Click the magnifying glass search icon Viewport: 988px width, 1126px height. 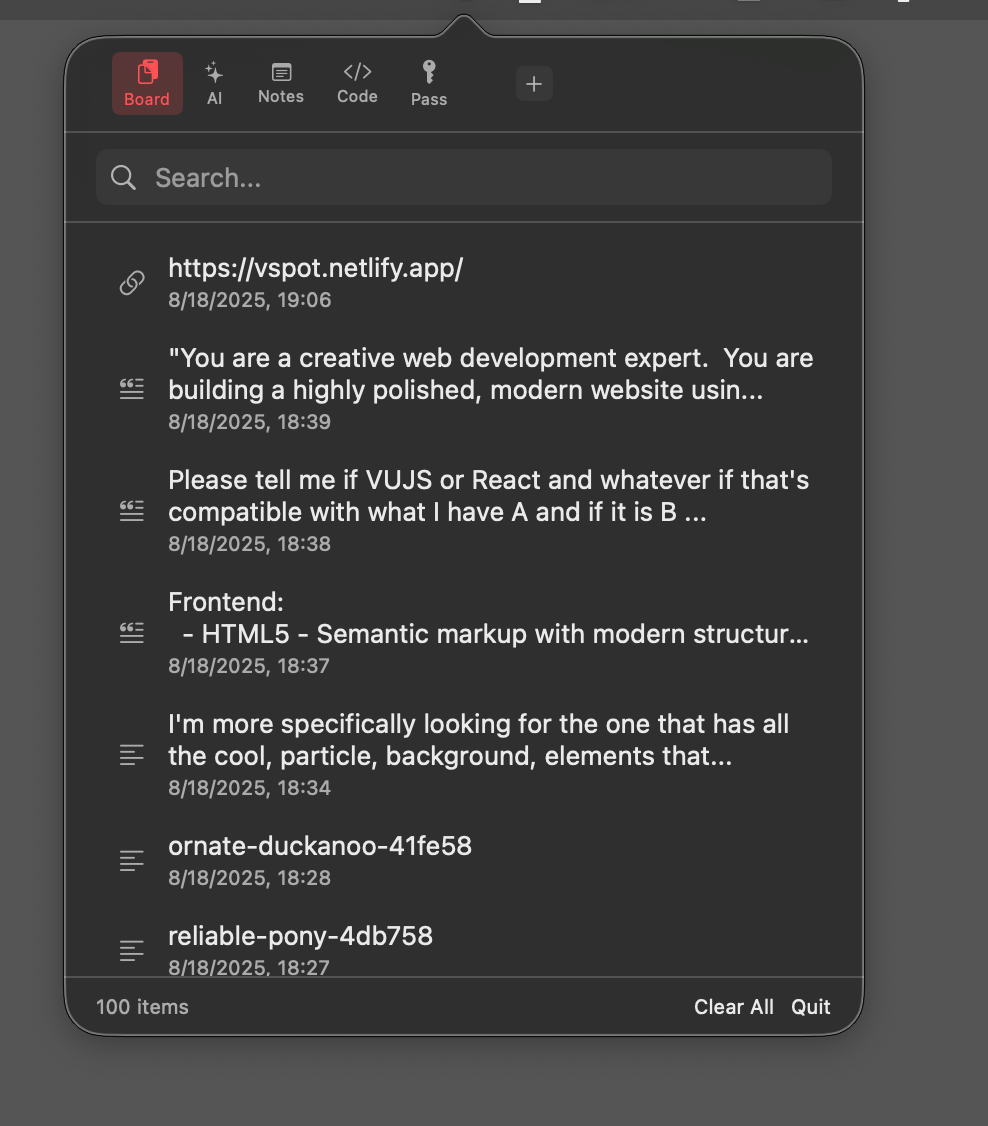[x=122, y=177]
